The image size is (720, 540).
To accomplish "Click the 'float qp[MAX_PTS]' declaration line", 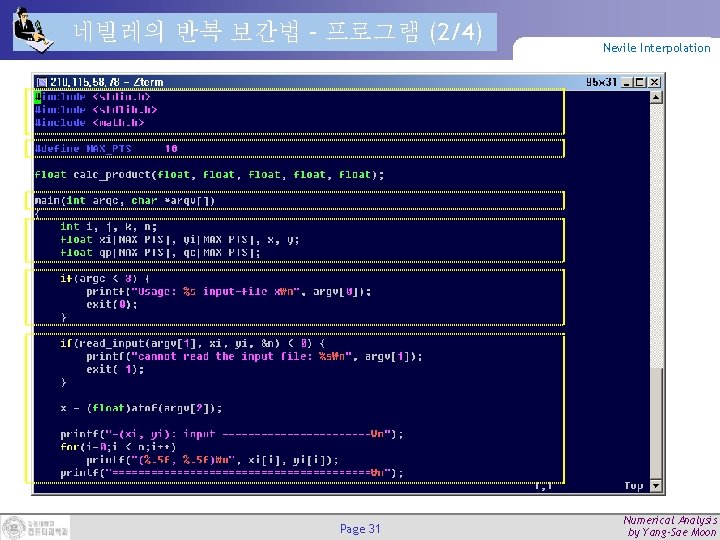I will [x=160, y=253].
